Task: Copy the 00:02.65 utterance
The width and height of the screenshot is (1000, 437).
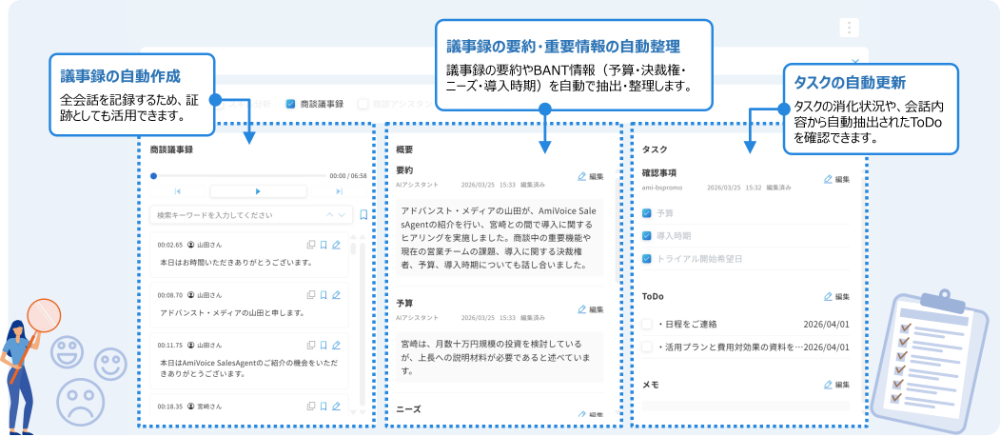Action: click(311, 244)
